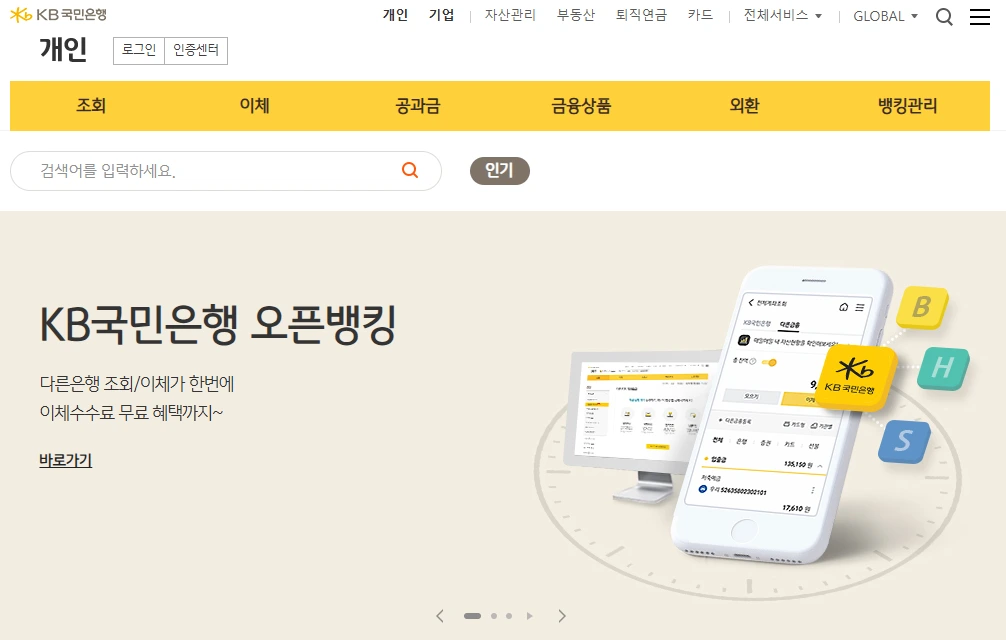Expand the GLOBAL language dropdown
This screenshot has width=1006, height=640.
point(885,16)
